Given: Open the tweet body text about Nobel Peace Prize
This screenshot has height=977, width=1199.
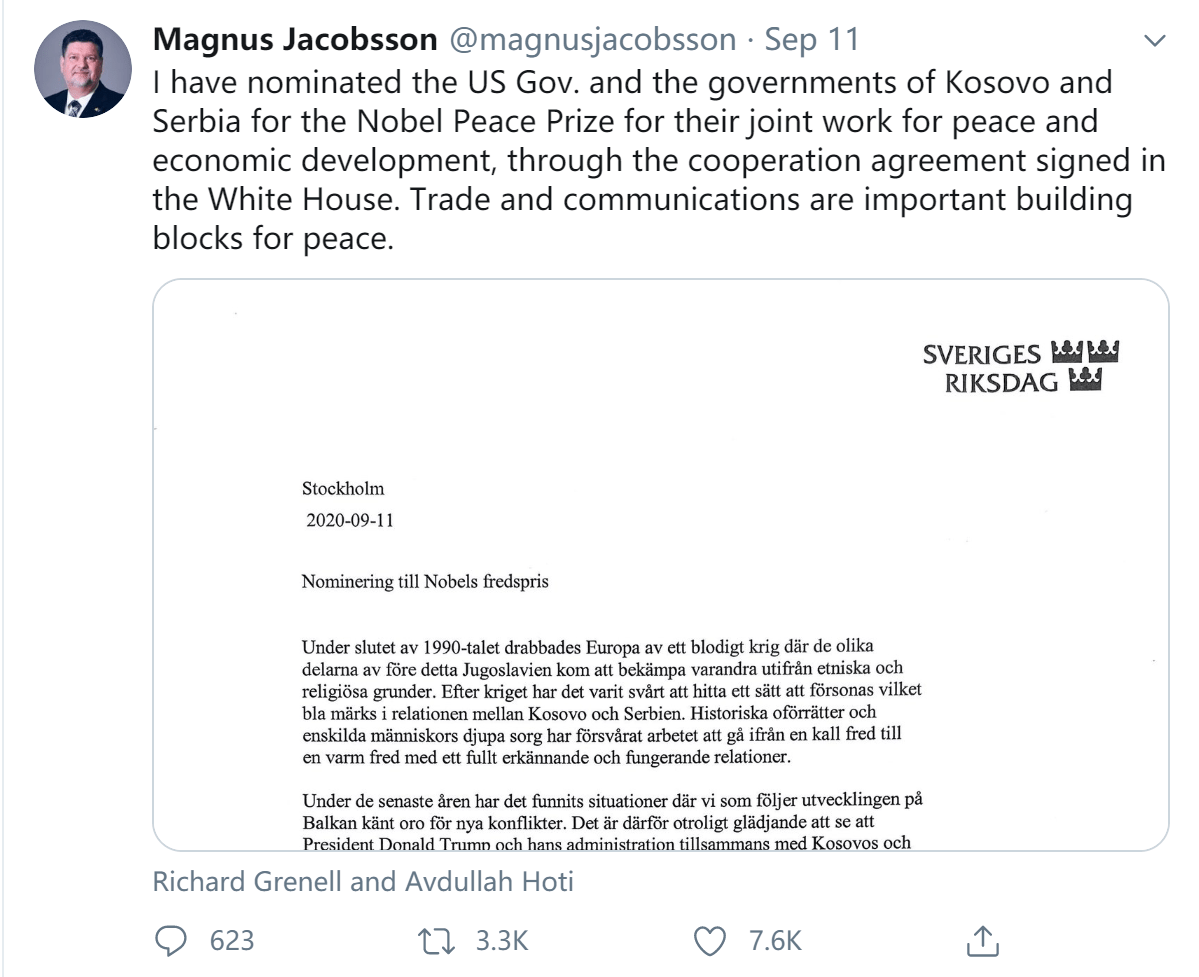Looking at the screenshot, I should pos(659,161).
